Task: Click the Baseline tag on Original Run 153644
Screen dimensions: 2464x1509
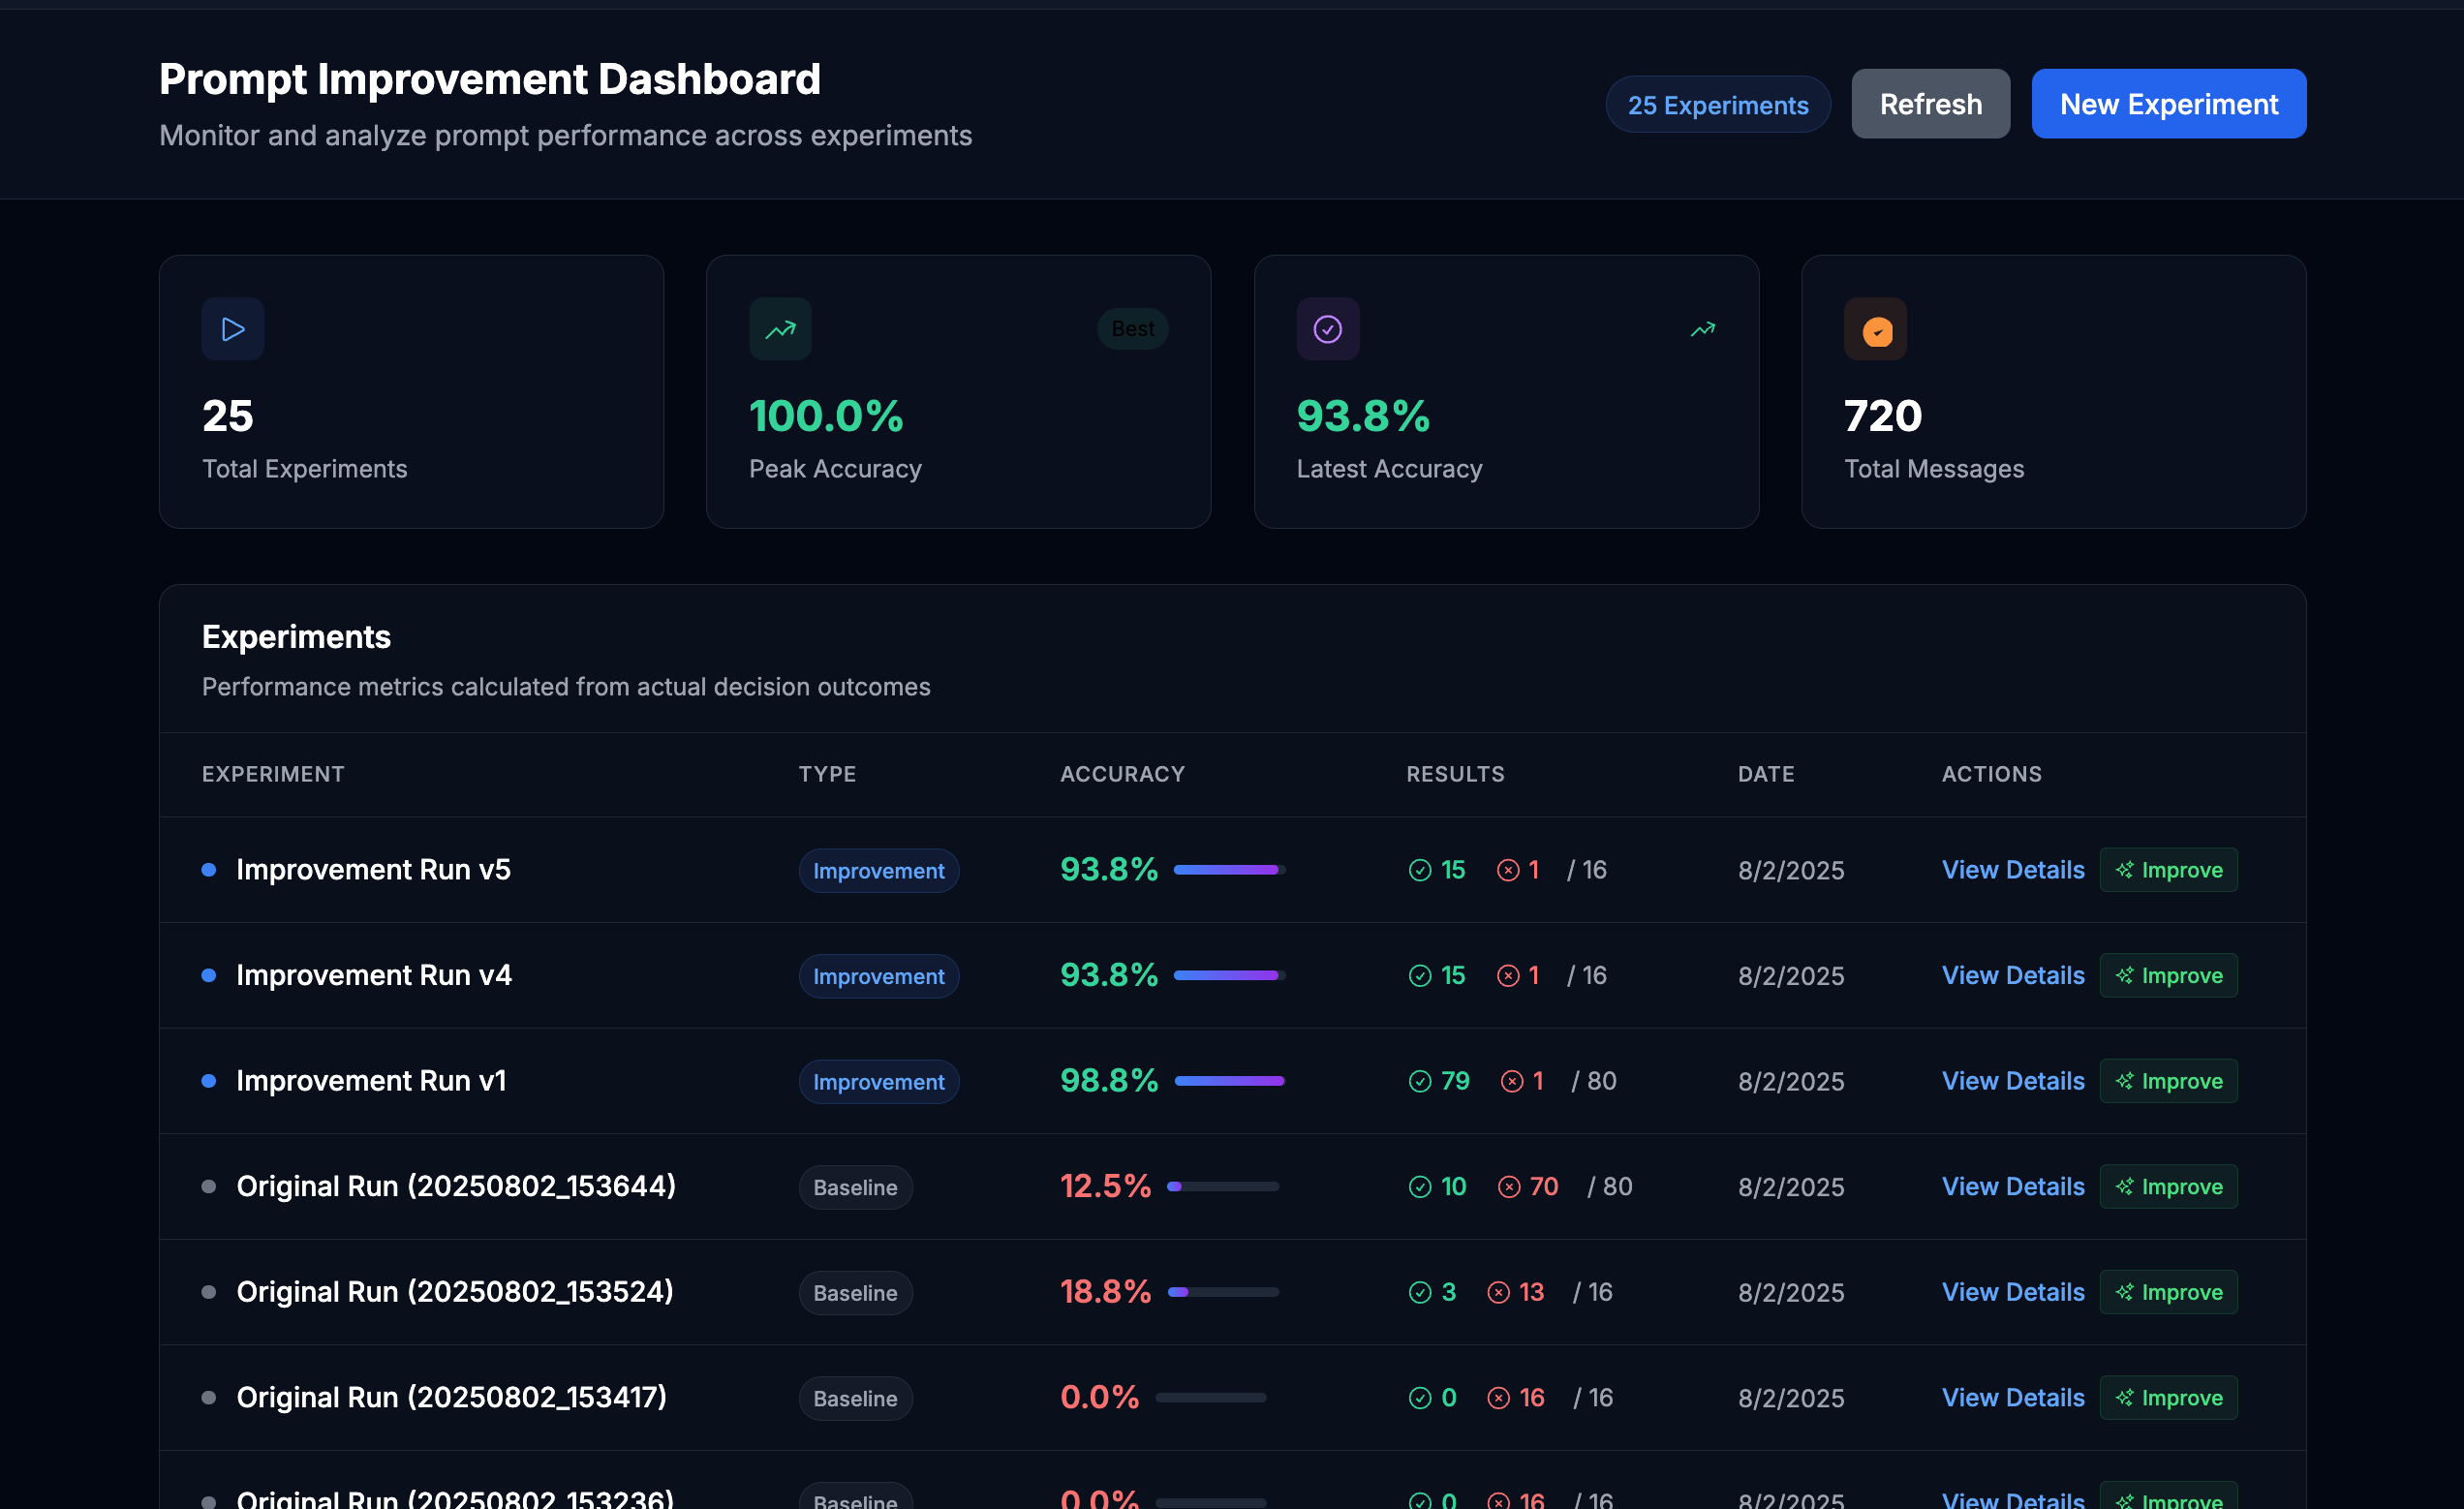Action: (855, 1187)
